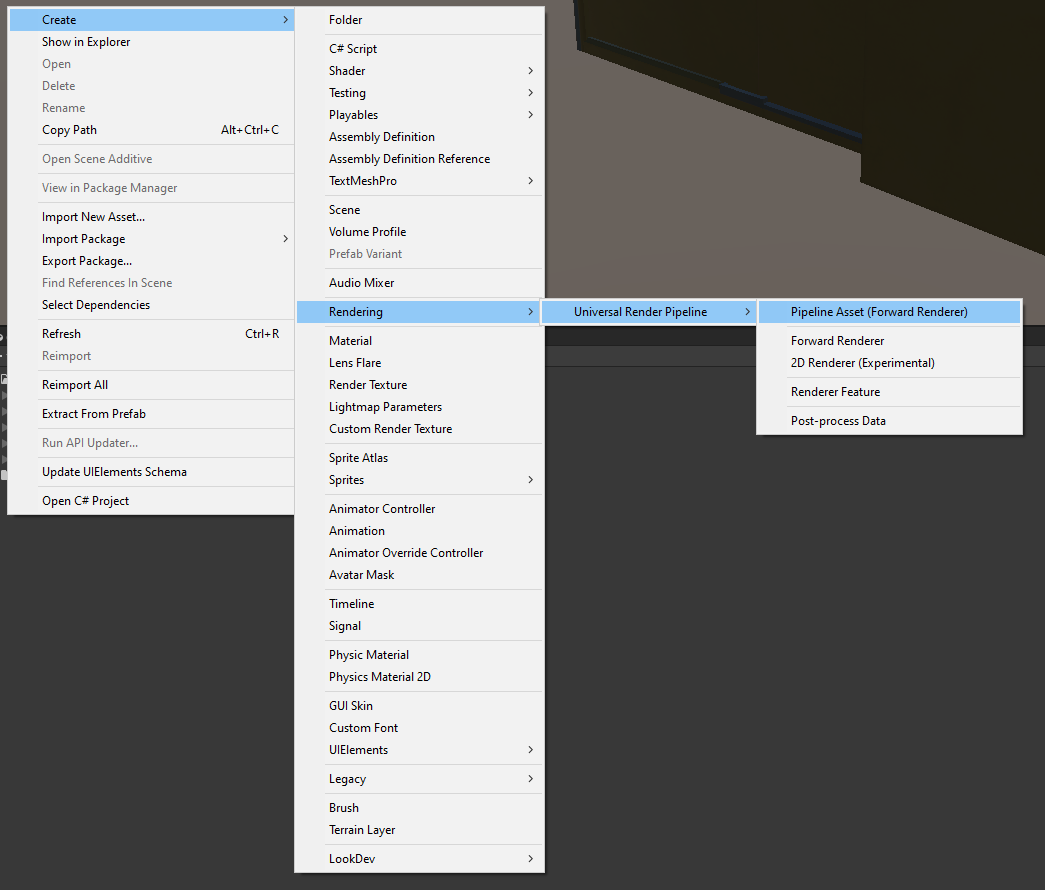Viewport: 1045px width, 890px height.
Task: Create a Physic Material
Action: click(x=419, y=655)
